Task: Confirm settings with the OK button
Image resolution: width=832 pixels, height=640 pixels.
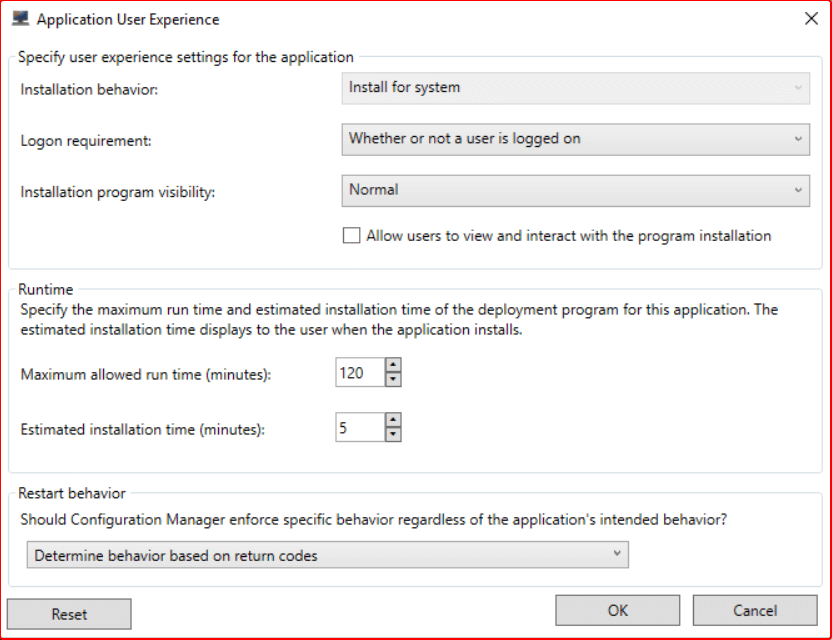Action: point(618,610)
